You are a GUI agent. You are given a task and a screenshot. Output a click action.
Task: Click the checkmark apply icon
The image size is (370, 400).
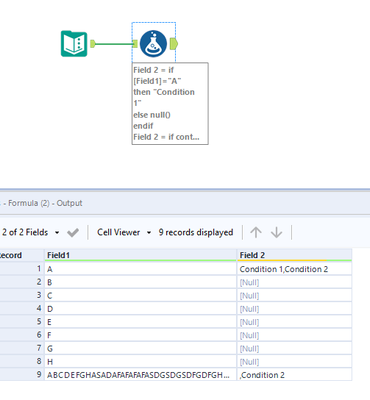point(73,232)
